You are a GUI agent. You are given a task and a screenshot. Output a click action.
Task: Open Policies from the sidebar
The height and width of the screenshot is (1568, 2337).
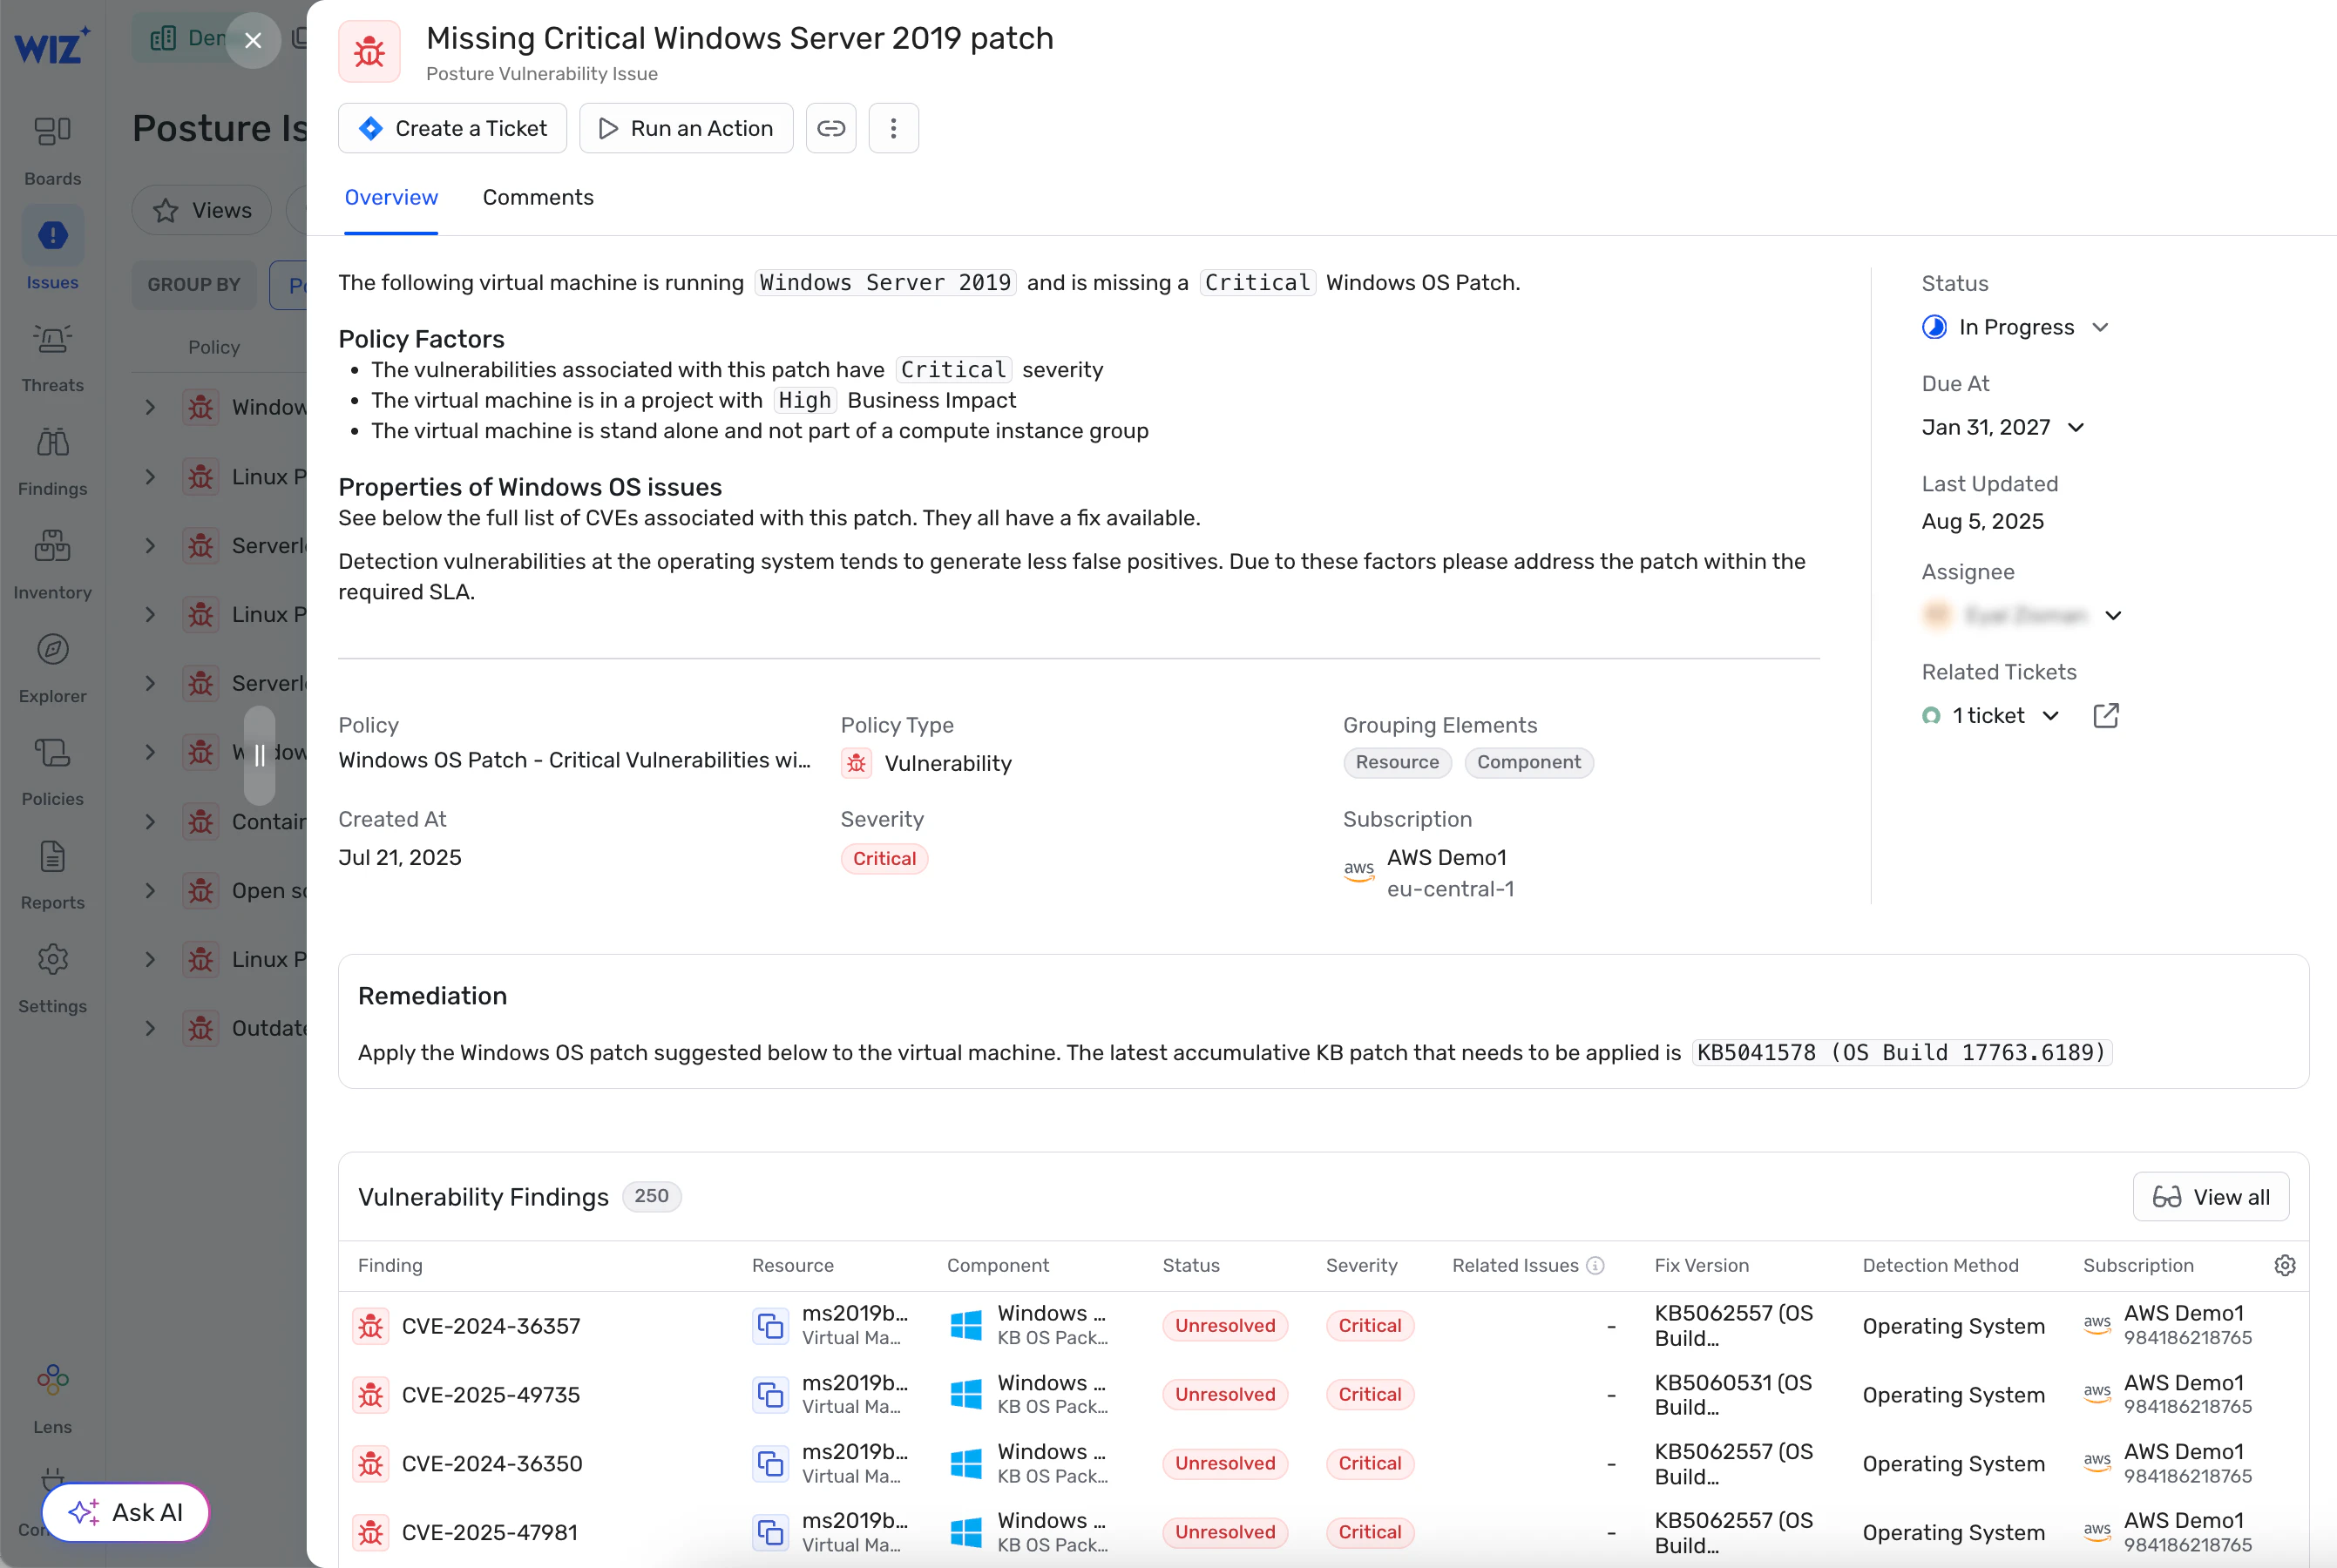pyautogui.click(x=52, y=771)
